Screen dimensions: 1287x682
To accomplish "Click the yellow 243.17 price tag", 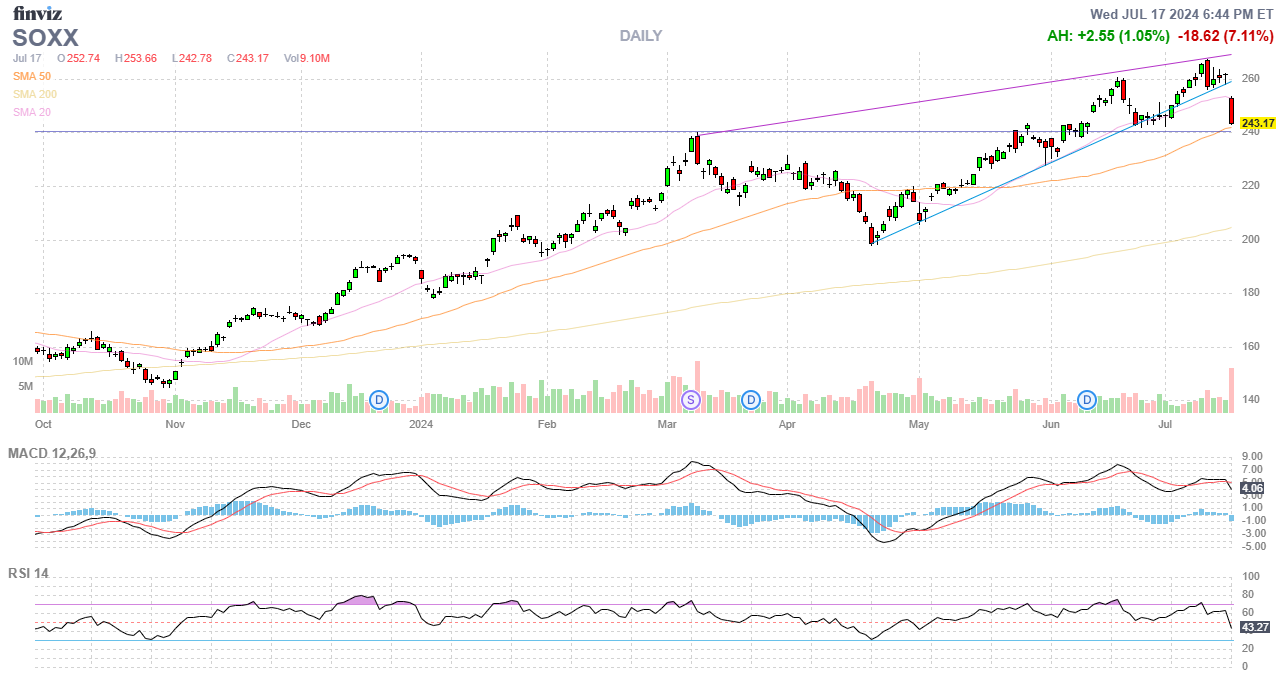I will point(1257,123).
